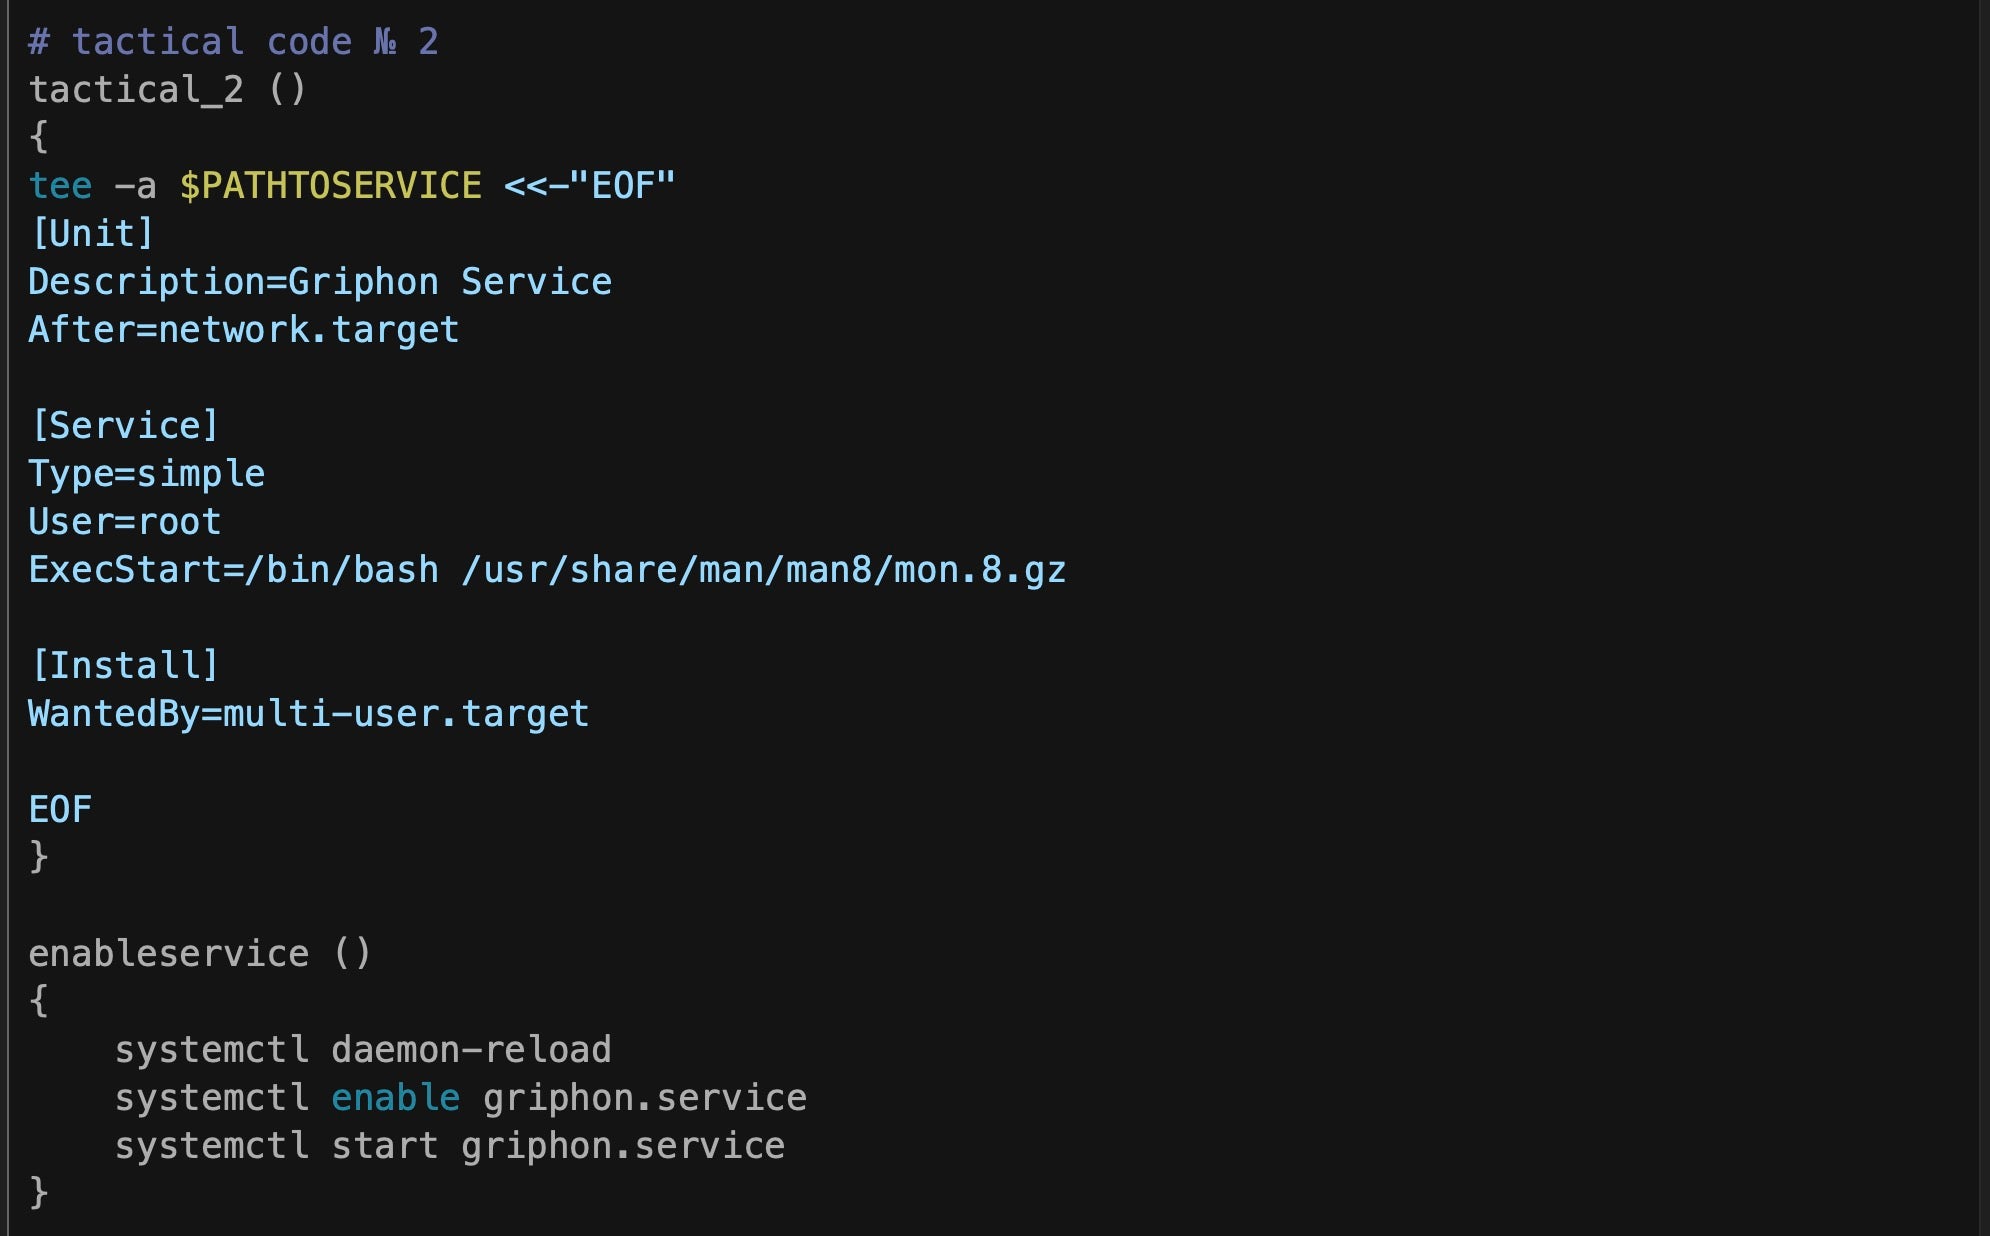Viewport: 1990px width, 1236px height.
Task: Place cursor on Type=simple line
Action: pyautogui.click(x=147, y=473)
